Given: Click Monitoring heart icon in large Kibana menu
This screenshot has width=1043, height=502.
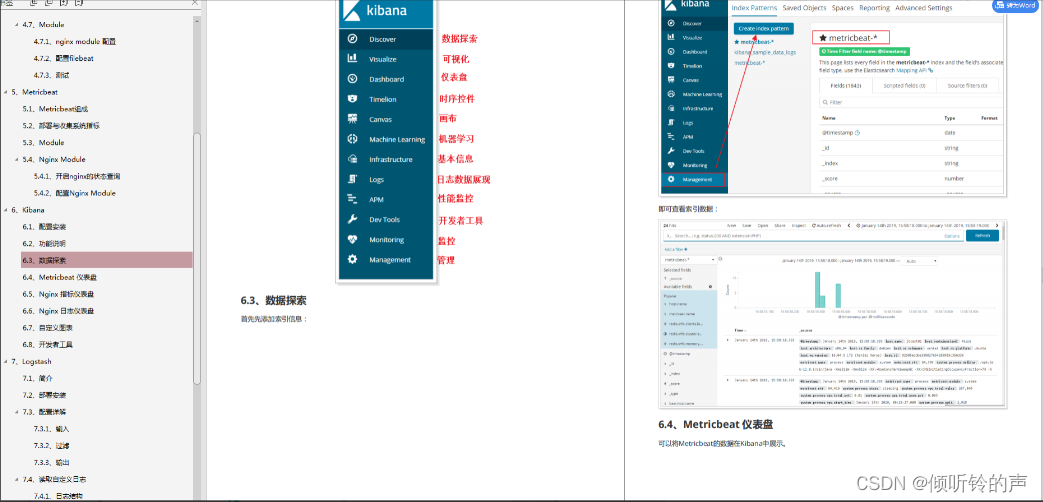Looking at the screenshot, I should (353, 239).
